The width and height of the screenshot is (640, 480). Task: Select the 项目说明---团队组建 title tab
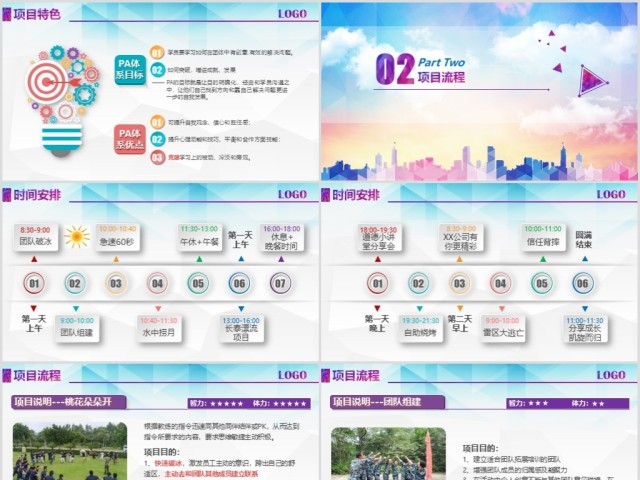pyautogui.click(x=387, y=402)
